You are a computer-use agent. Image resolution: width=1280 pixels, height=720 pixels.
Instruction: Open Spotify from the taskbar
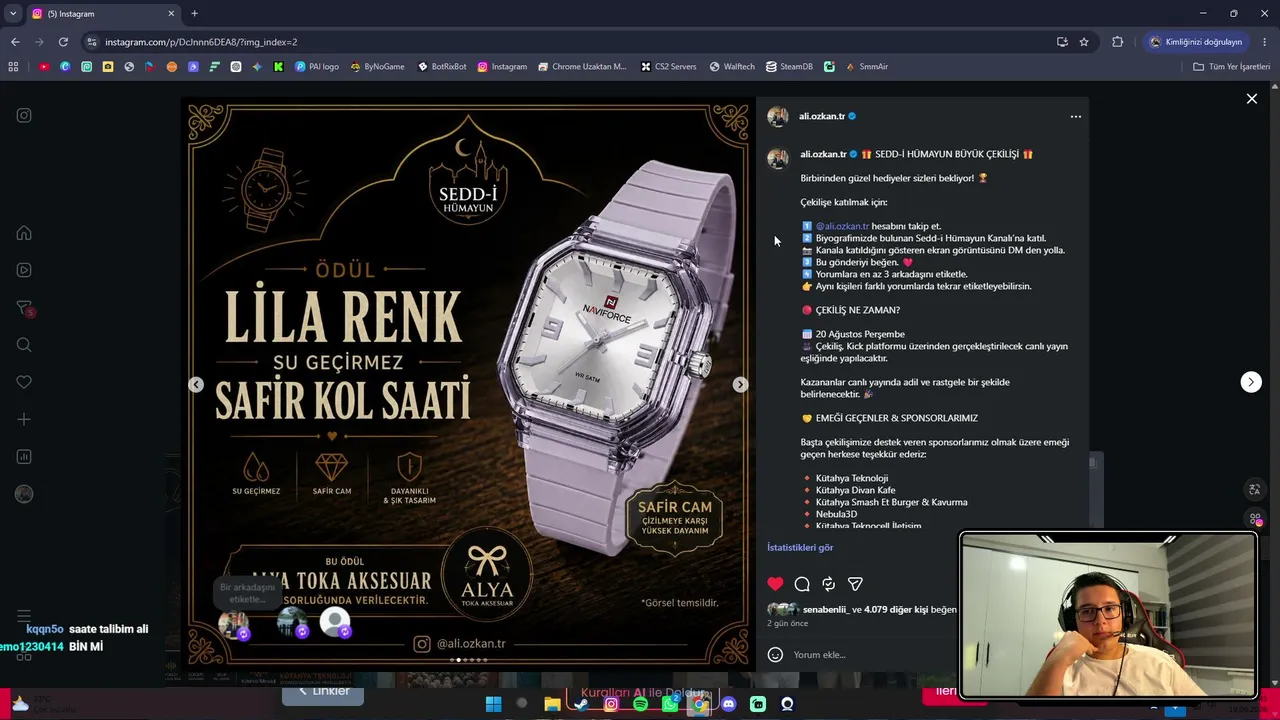point(640,704)
